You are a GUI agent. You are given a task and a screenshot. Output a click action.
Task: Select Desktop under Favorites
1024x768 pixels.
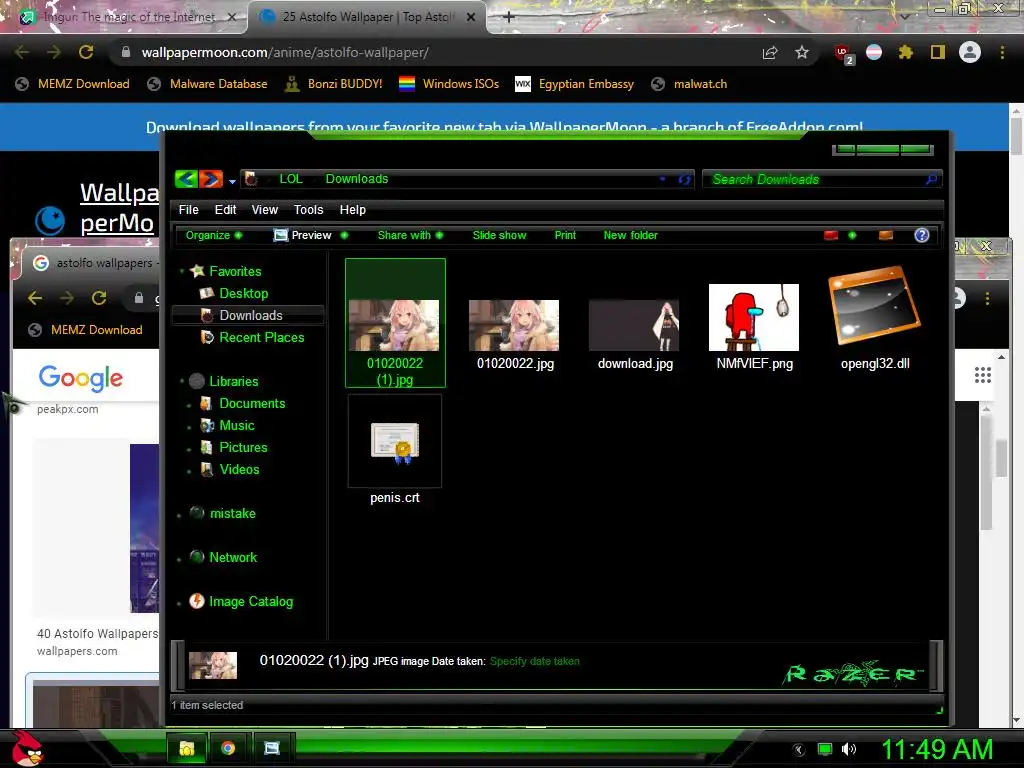point(243,293)
